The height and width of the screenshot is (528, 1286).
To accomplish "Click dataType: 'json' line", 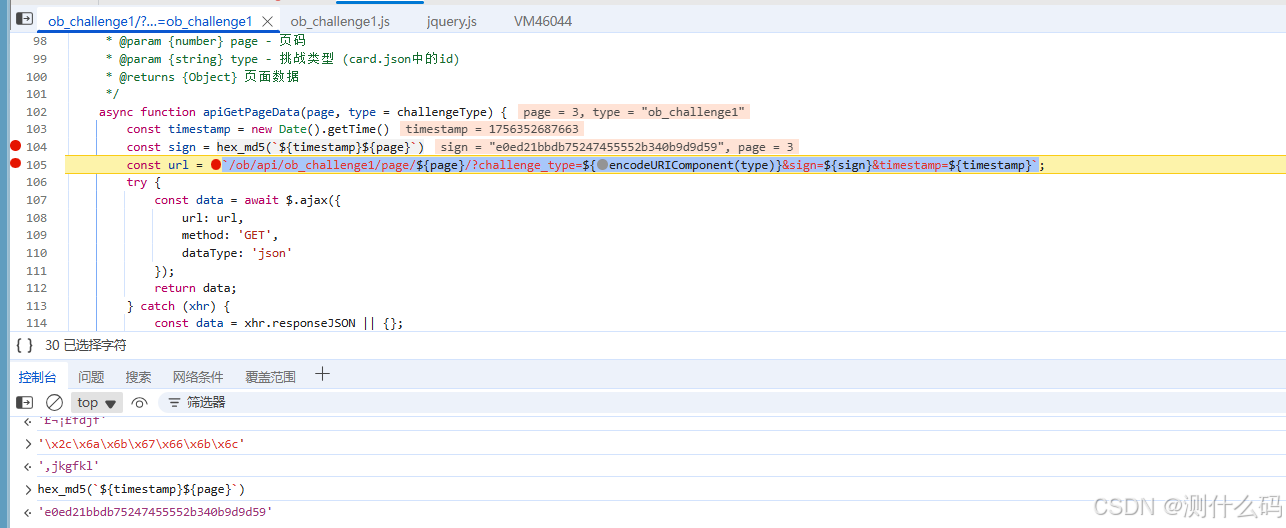I will [x=236, y=253].
